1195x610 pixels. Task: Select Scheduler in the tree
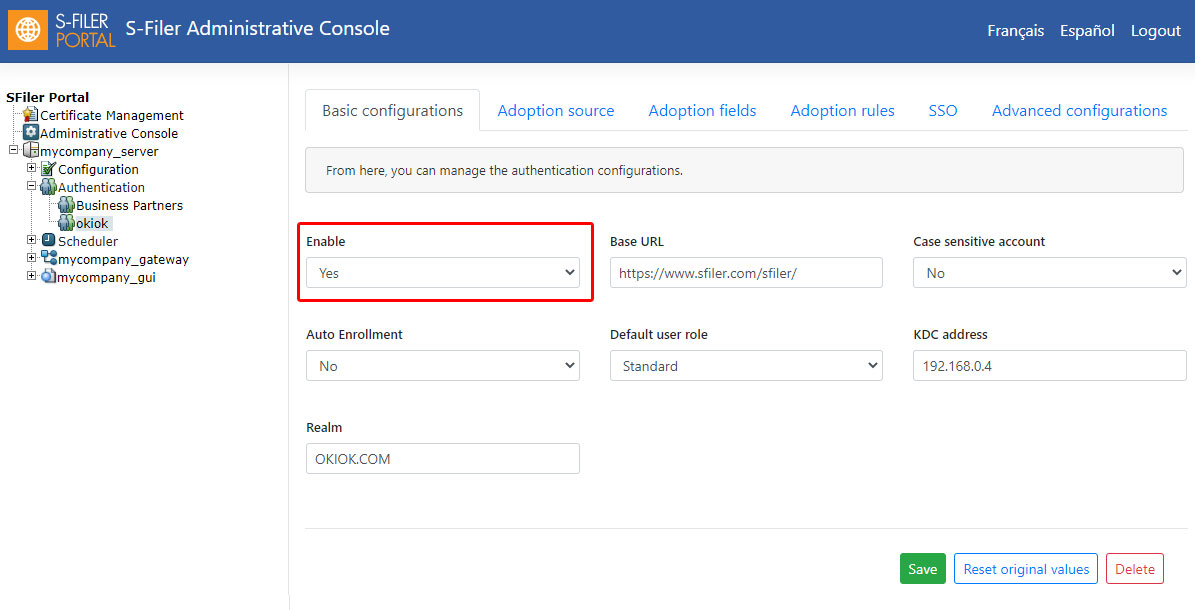point(88,241)
